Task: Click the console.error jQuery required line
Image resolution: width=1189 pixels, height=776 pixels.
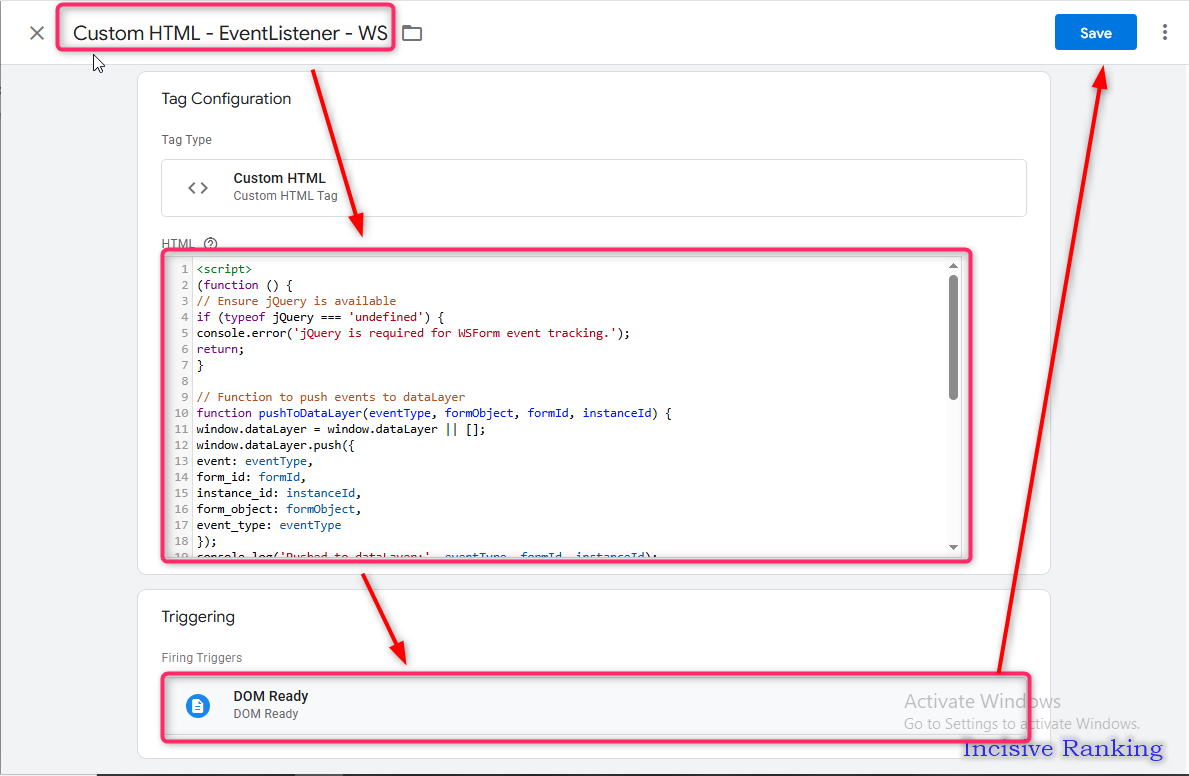Action: (x=413, y=333)
